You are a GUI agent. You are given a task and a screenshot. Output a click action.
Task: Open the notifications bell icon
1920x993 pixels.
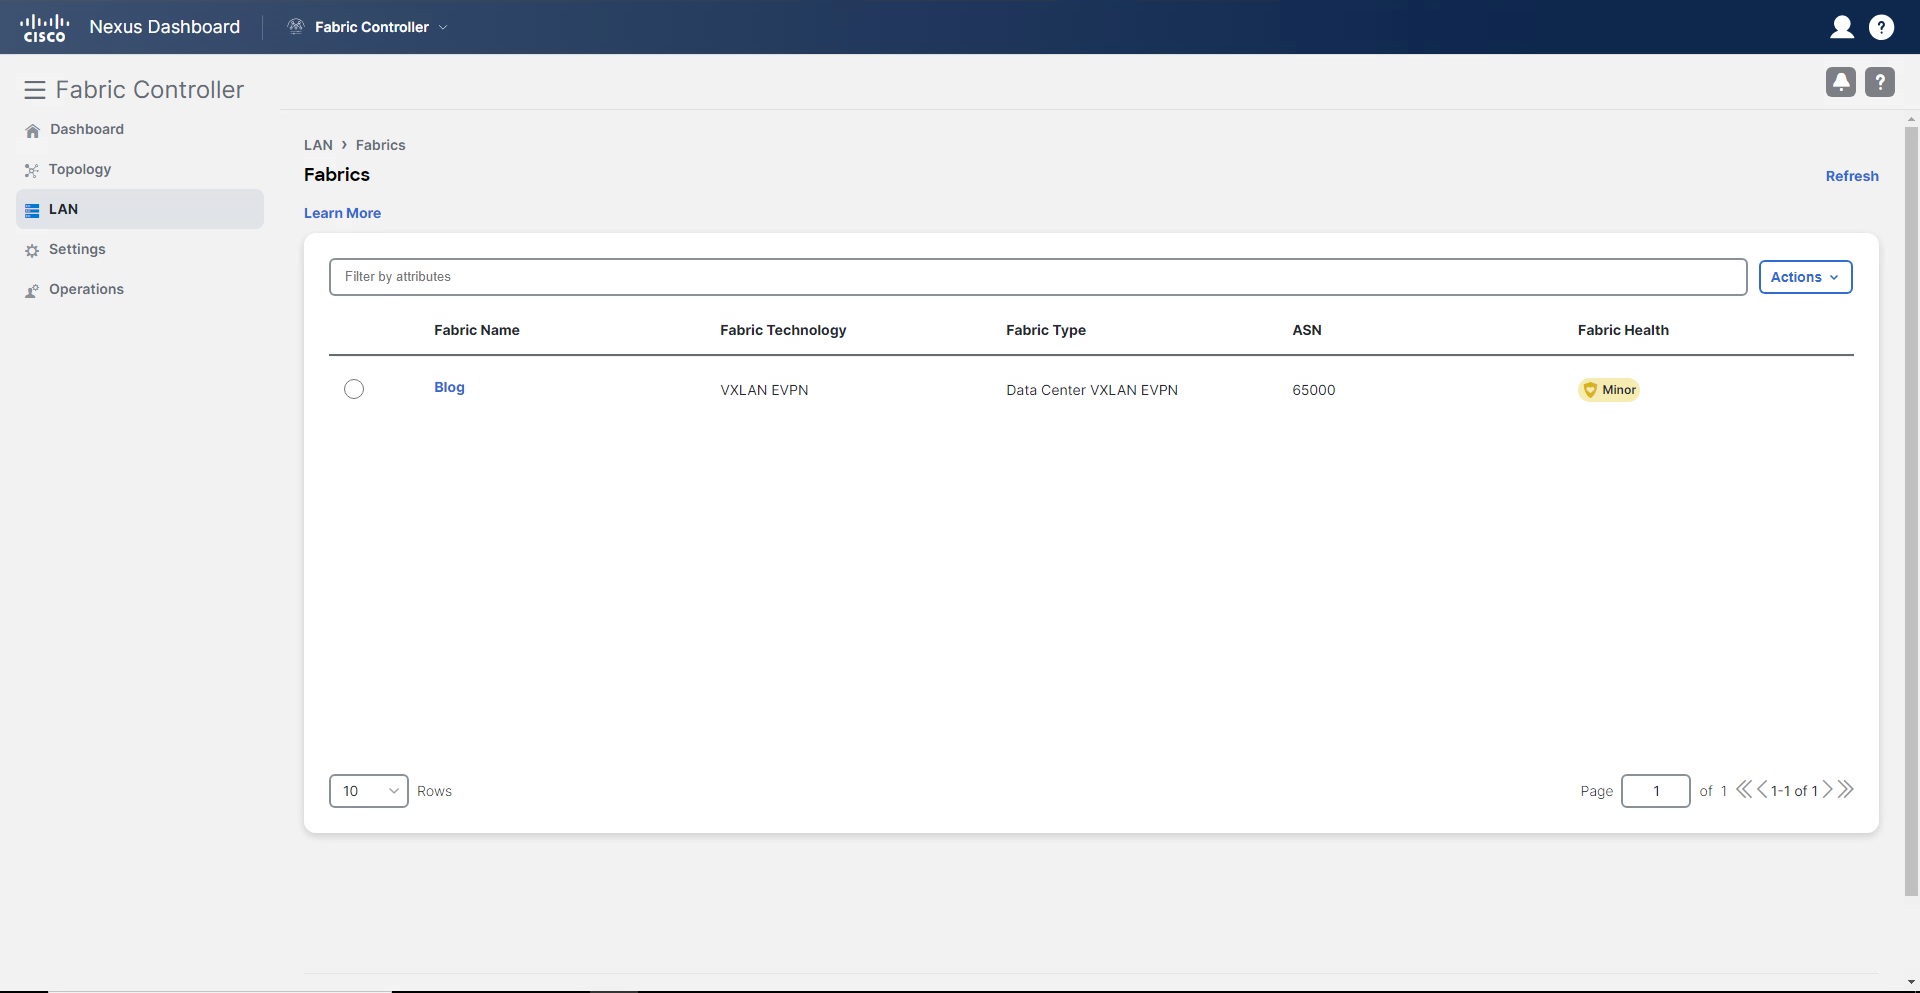pos(1840,82)
